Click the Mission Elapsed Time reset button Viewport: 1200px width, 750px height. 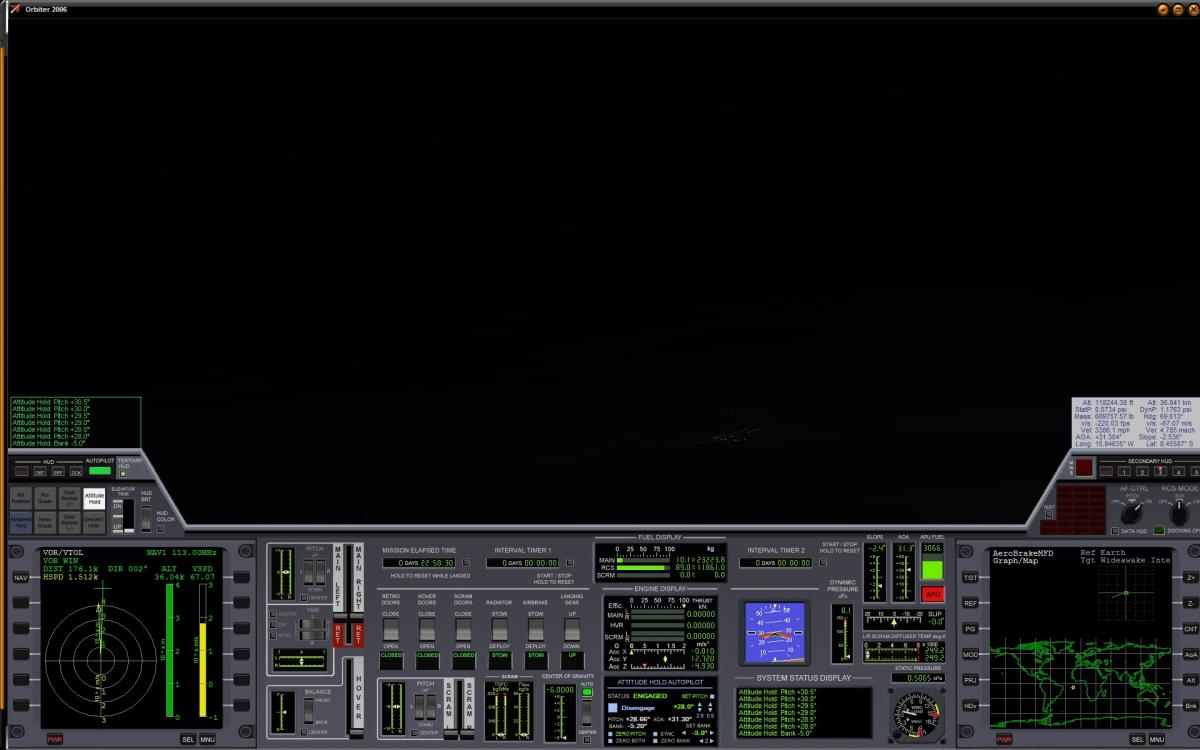(x=466, y=563)
